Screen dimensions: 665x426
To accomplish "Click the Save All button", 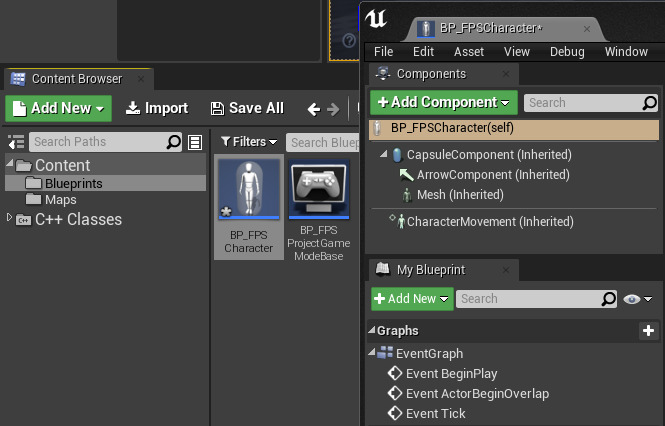I will pyautogui.click(x=247, y=108).
